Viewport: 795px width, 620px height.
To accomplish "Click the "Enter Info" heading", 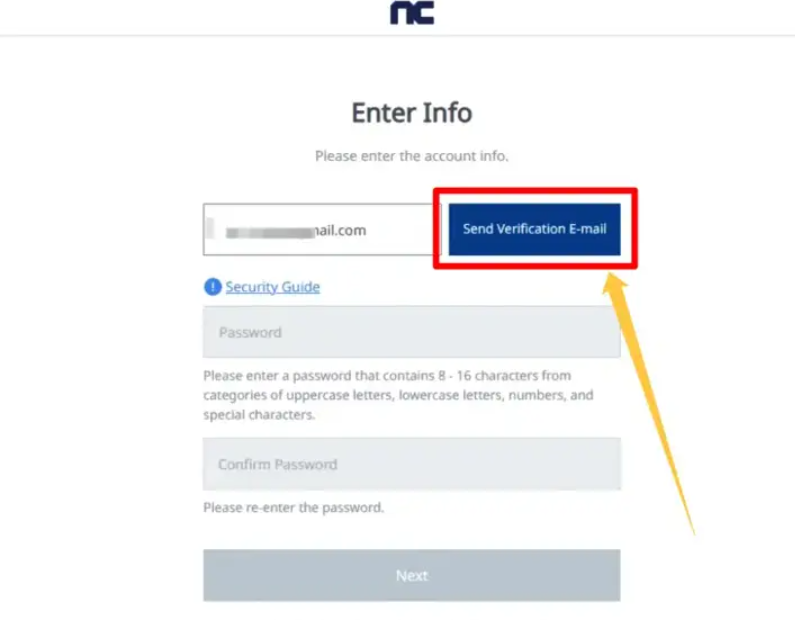I will pyautogui.click(x=411, y=113).
